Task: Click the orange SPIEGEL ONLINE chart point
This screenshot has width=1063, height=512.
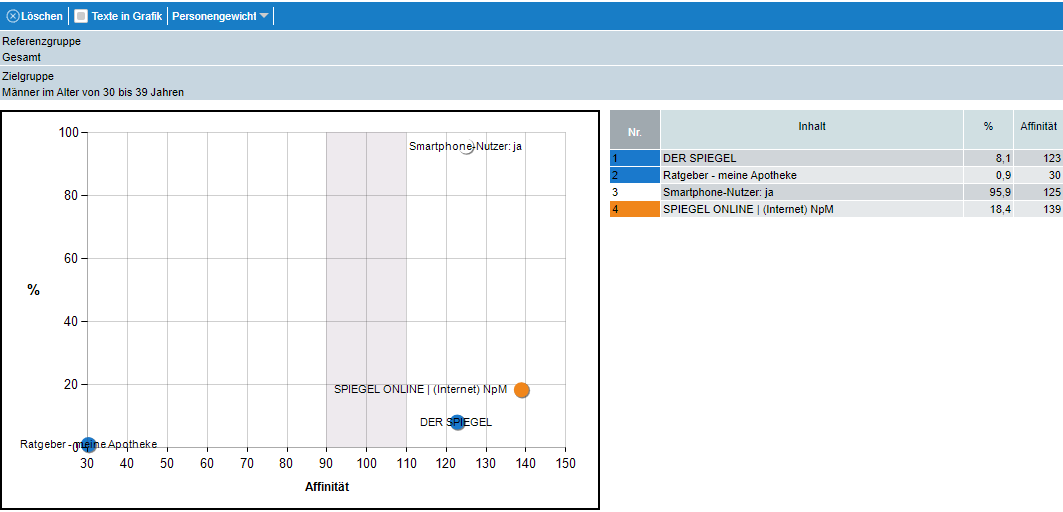Action: pos(521,390)
